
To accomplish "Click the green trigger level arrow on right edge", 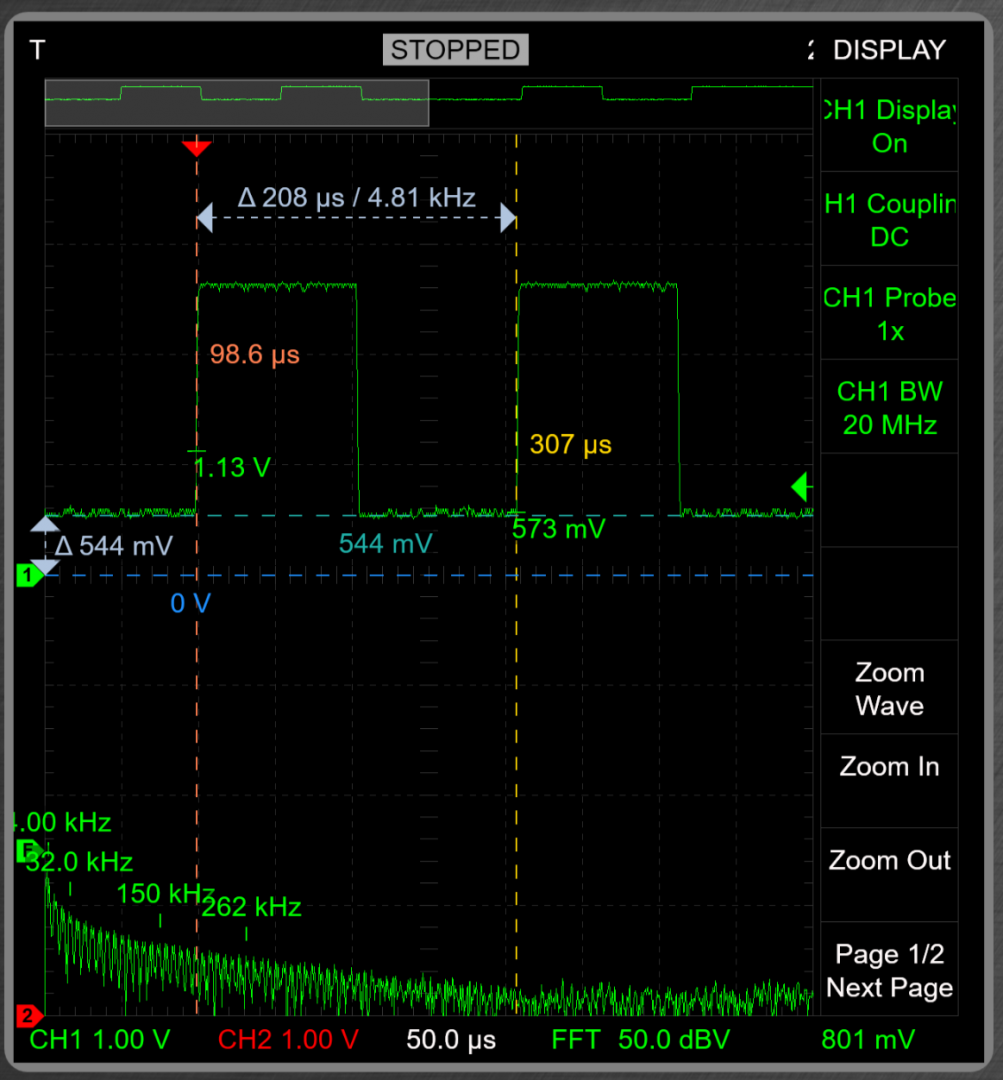I will click(799, 488).
